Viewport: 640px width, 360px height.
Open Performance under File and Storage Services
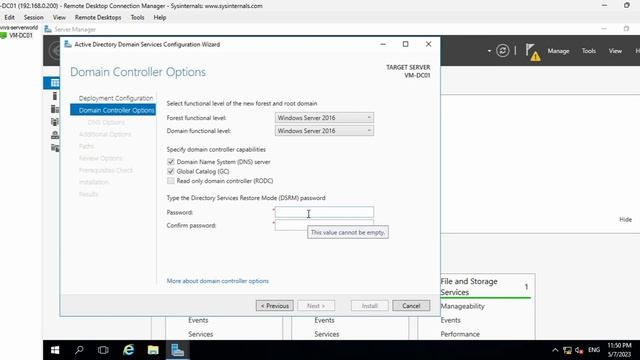pos(460,334)
